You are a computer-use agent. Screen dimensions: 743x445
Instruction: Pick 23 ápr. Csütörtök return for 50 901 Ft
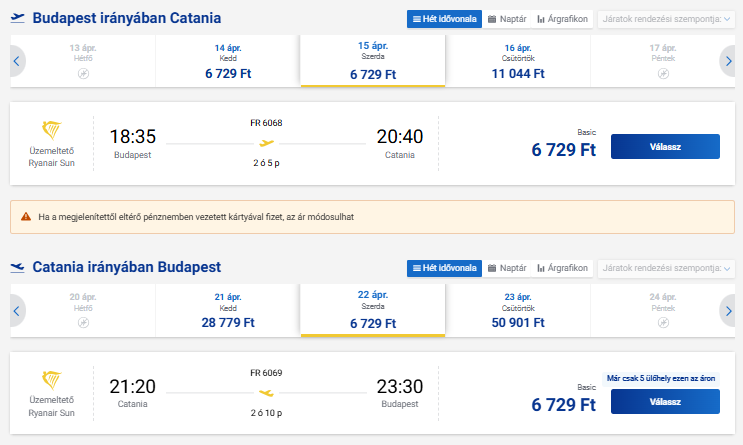[x=517, y=311]
